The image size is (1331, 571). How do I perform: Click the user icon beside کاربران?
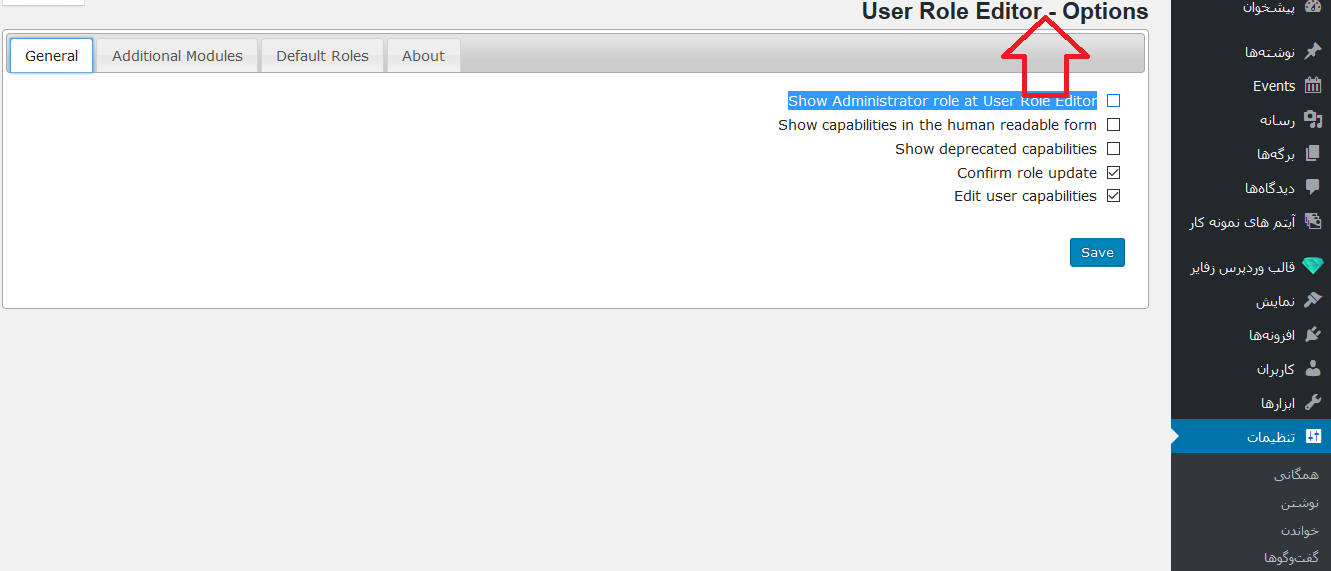(1313, 369)
